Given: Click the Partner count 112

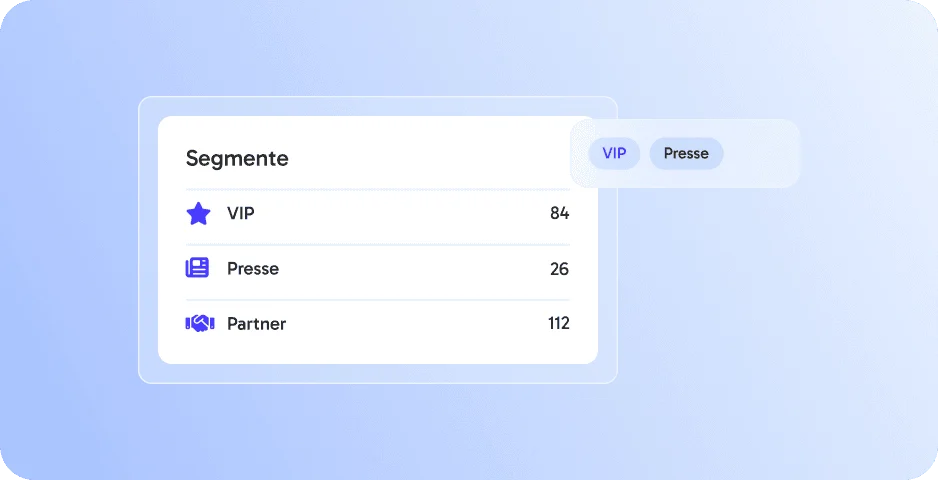Looking at the screenshot, I should [559, 323].
